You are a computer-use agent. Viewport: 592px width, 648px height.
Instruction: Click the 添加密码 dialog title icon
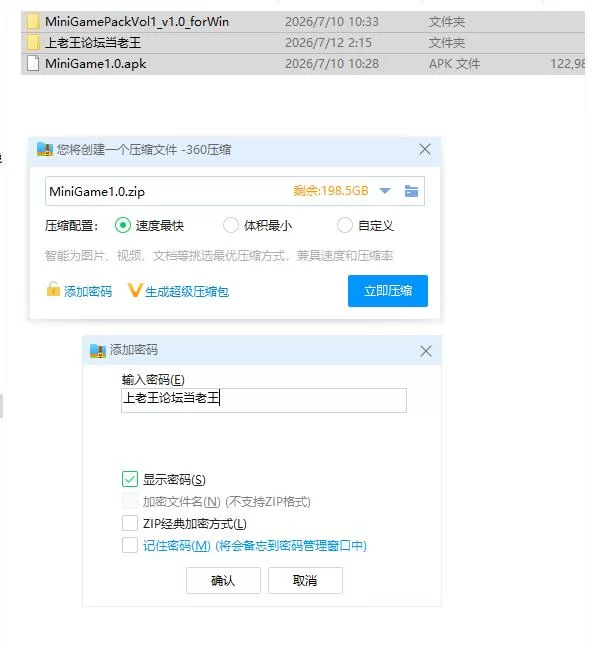(98, 350)
